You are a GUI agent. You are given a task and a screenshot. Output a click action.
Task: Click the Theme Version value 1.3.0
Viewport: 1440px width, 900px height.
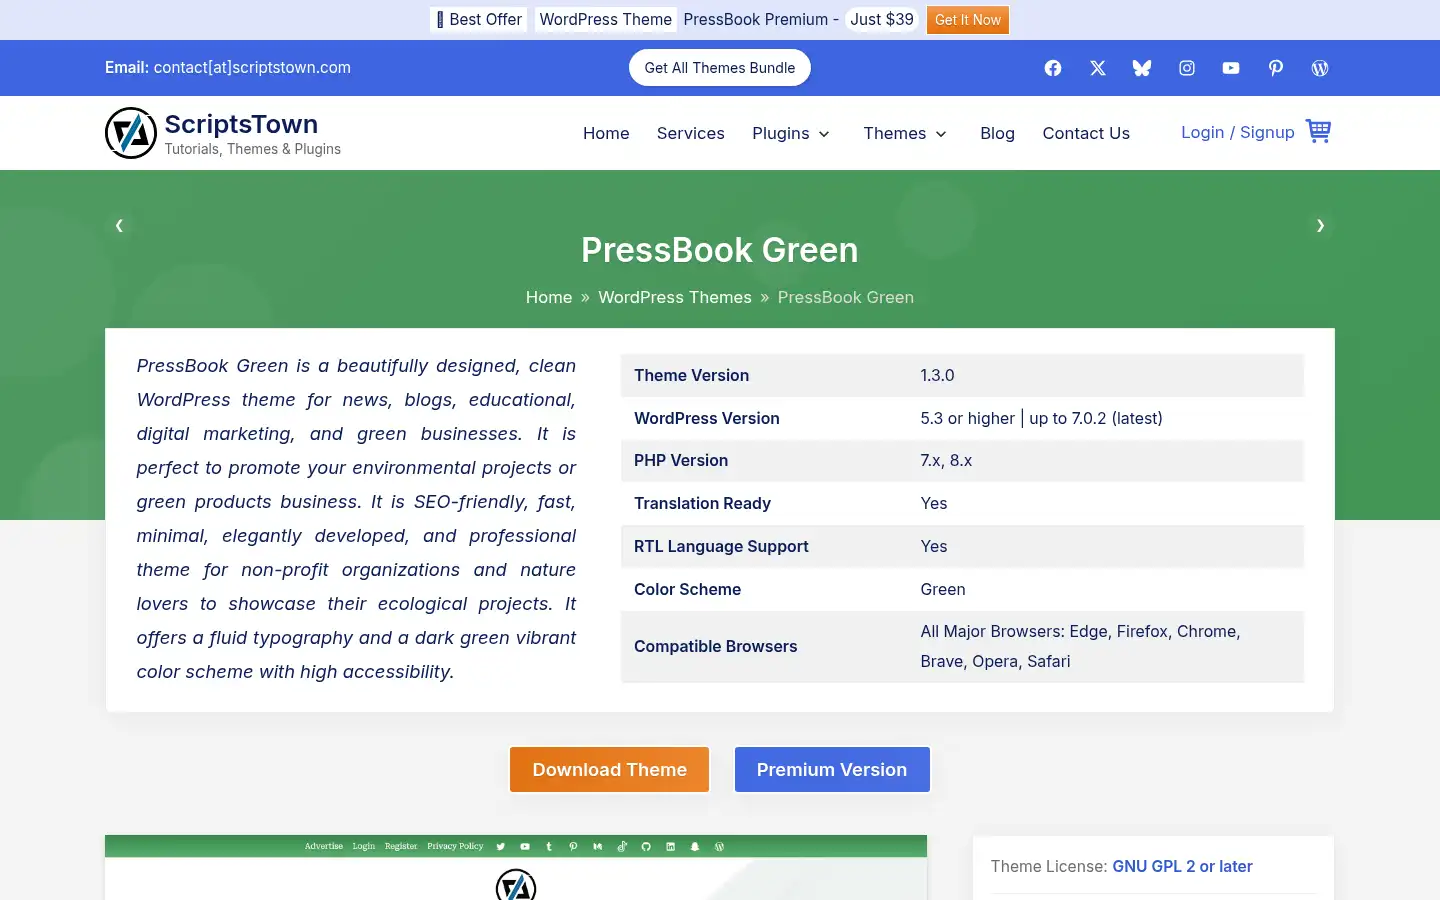coord(937,375)
